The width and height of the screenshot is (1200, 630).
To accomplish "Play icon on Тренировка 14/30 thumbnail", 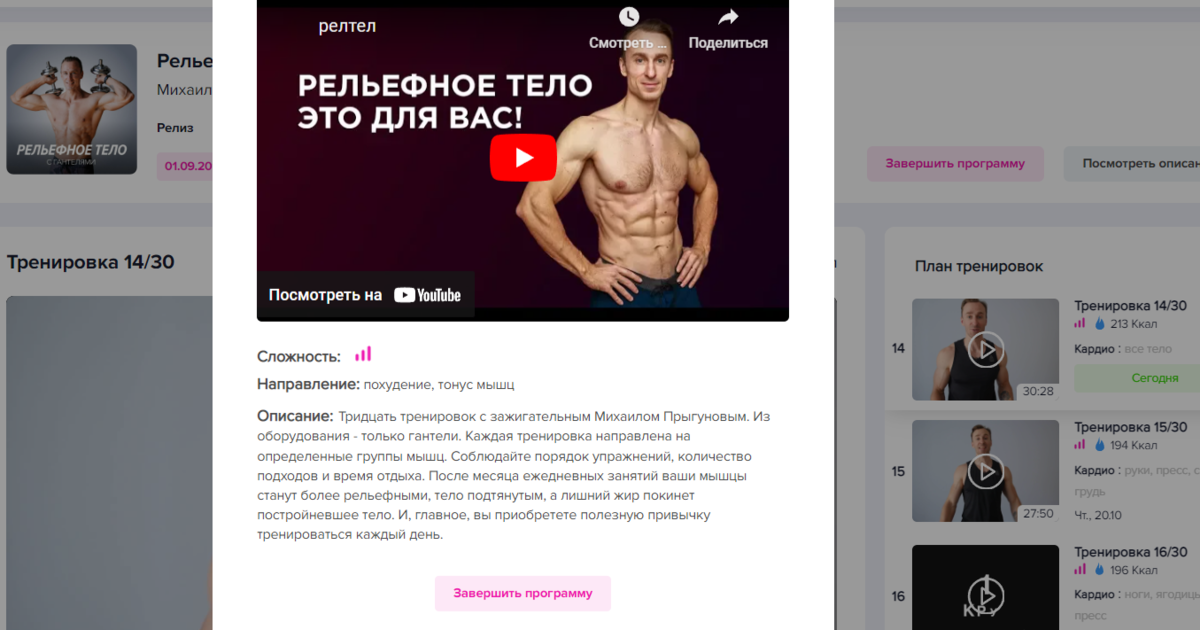I will tap(985, 349).
